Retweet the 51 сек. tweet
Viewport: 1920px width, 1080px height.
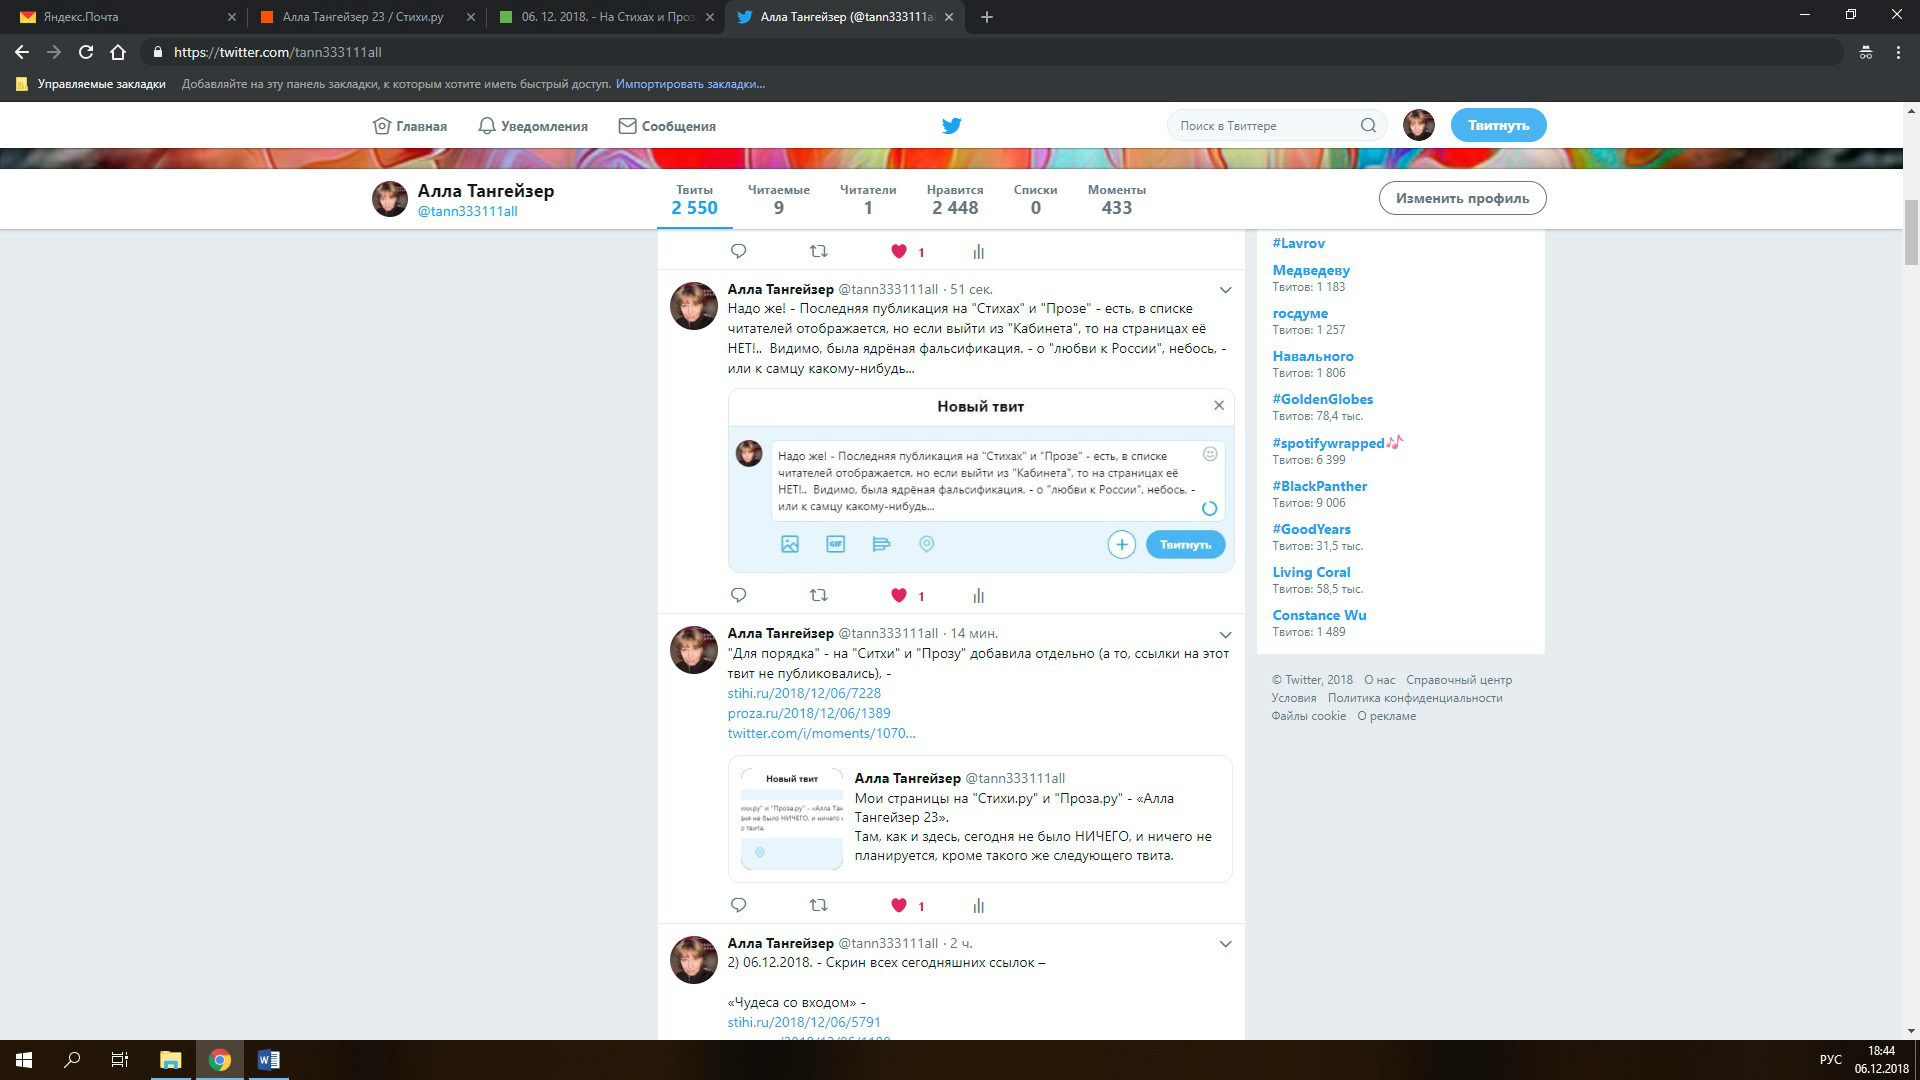pyautogui.click(x=818, y=595)
